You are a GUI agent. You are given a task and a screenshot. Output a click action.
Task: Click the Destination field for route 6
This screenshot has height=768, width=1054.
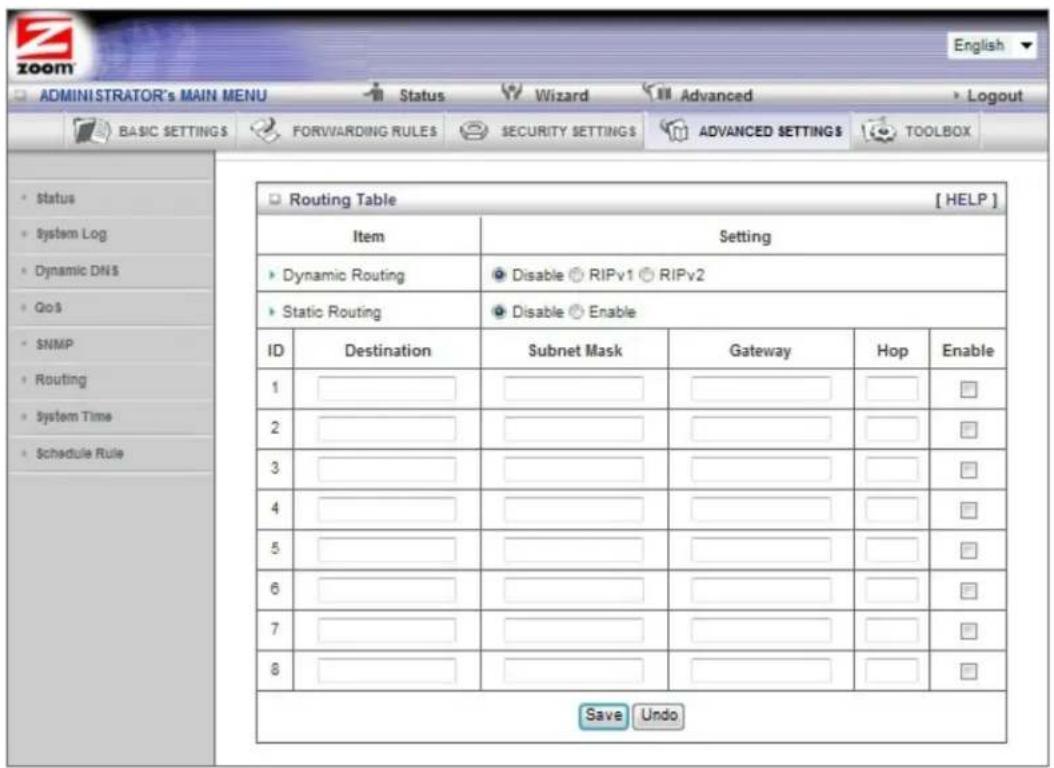point(387,591)
